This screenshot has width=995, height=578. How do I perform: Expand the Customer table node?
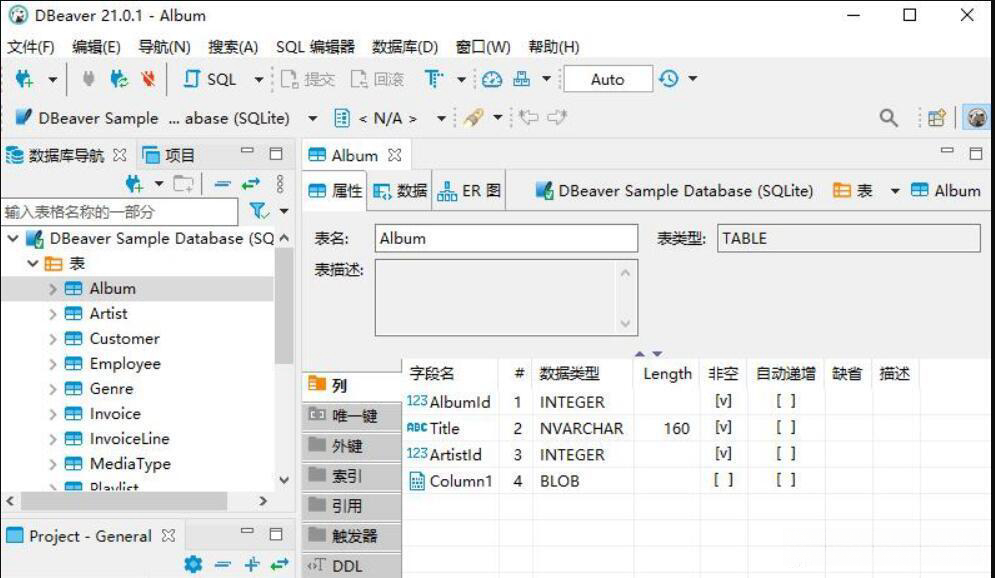53,339
